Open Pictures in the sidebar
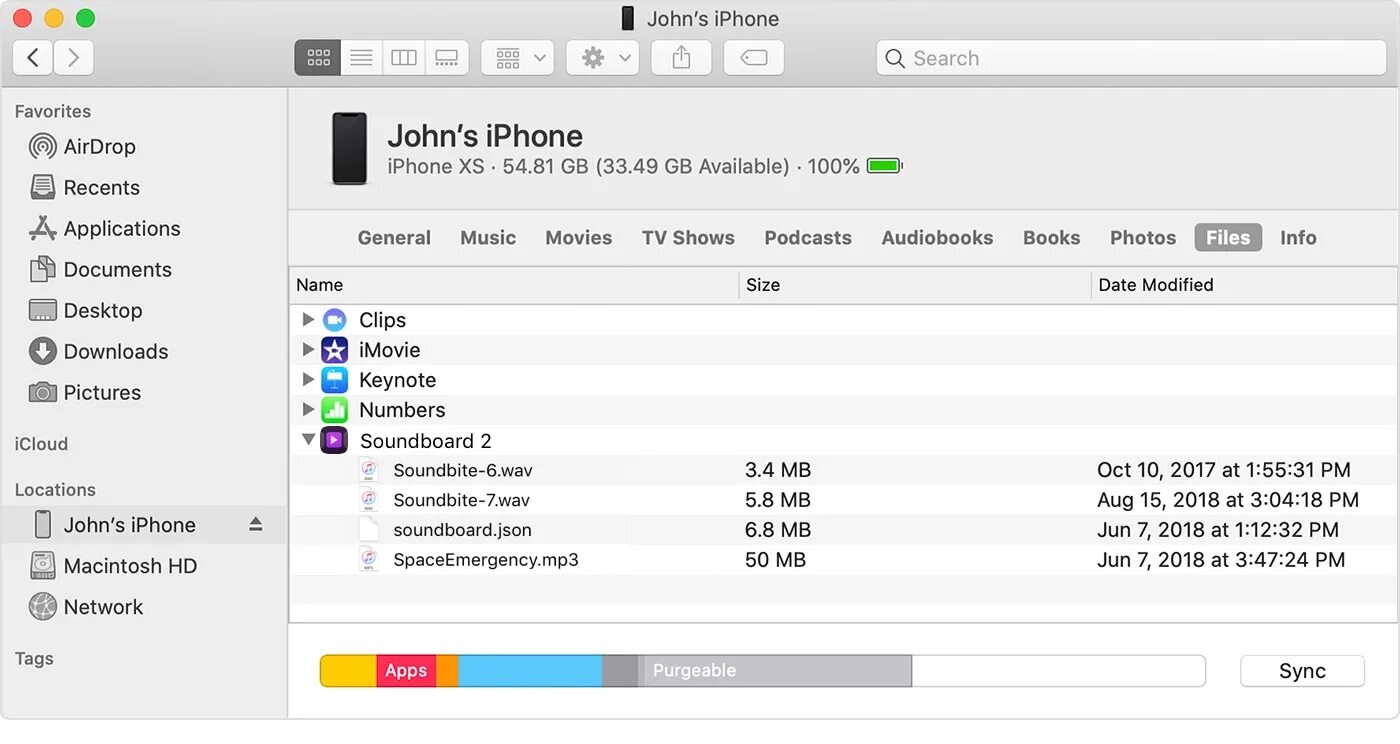The image size is (1400, 744). click(85, 392)
